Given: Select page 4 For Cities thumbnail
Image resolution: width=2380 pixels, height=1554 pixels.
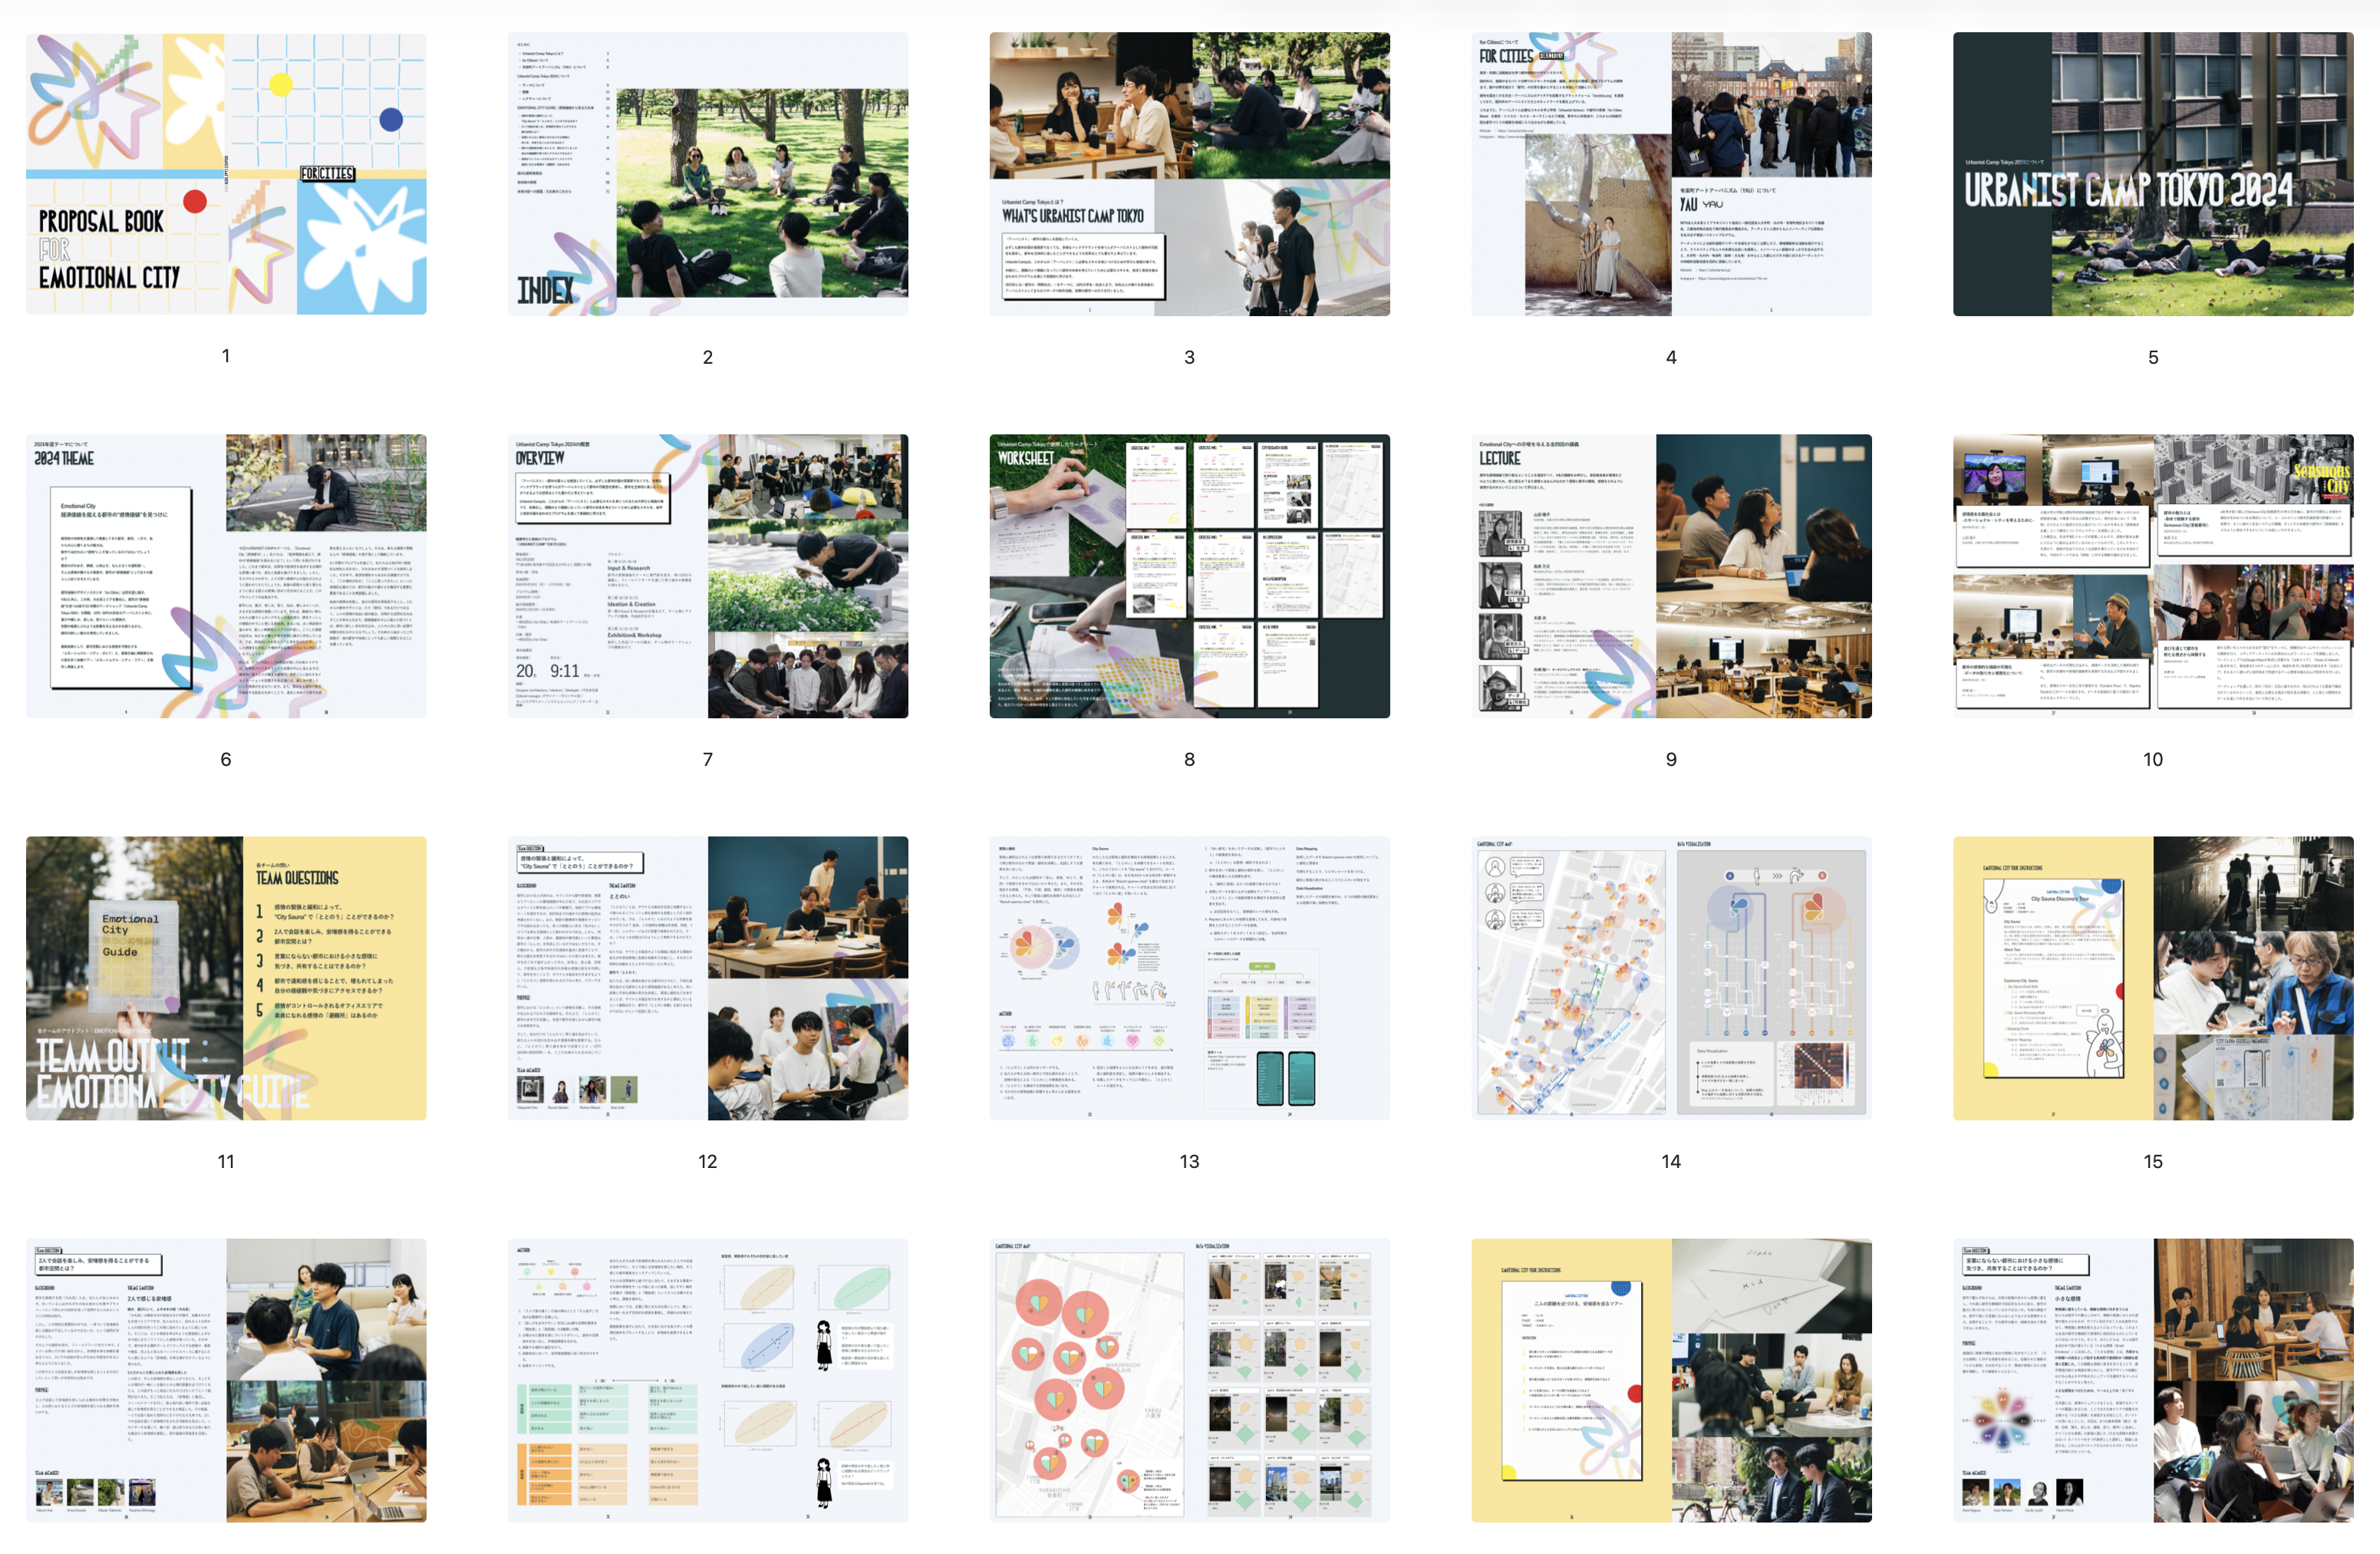Looking at the screenshot, I should coord(1671,174).
